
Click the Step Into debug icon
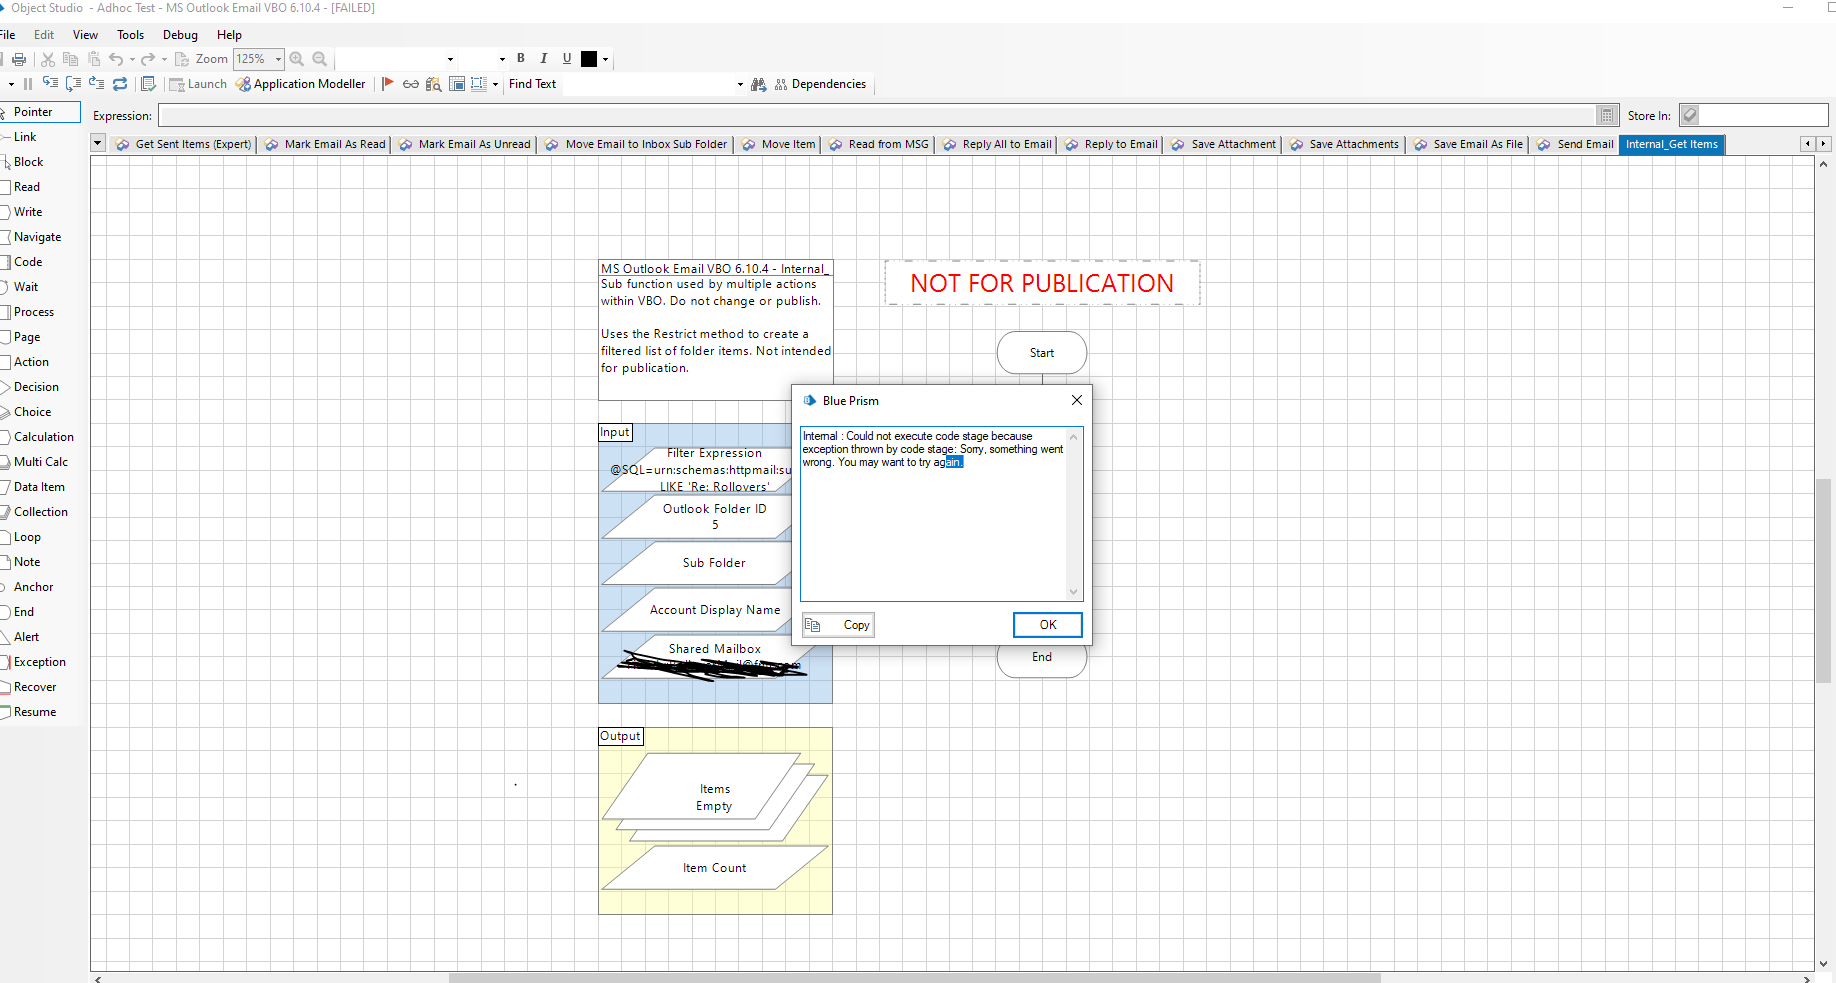[x=50, y=84]
